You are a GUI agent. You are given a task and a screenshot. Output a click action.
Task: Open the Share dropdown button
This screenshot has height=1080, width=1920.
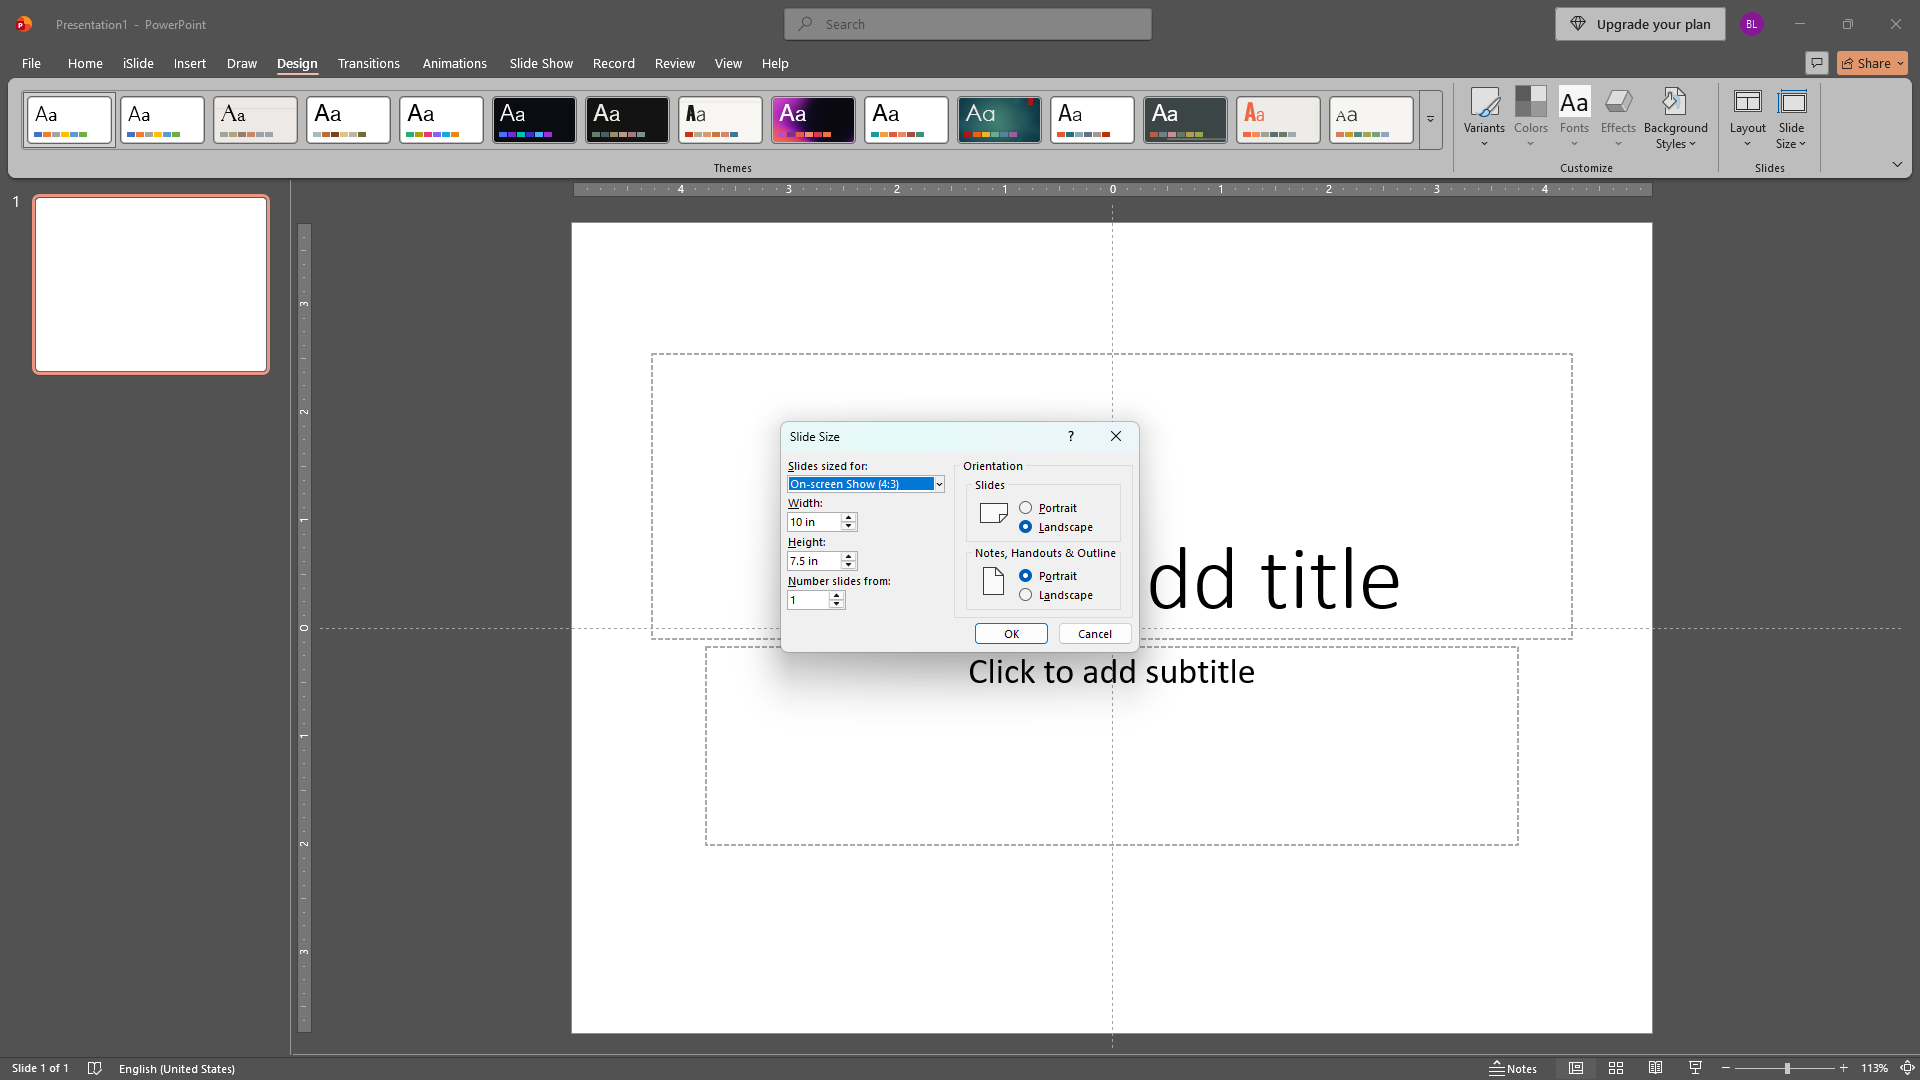click(x=1872, y=63)
